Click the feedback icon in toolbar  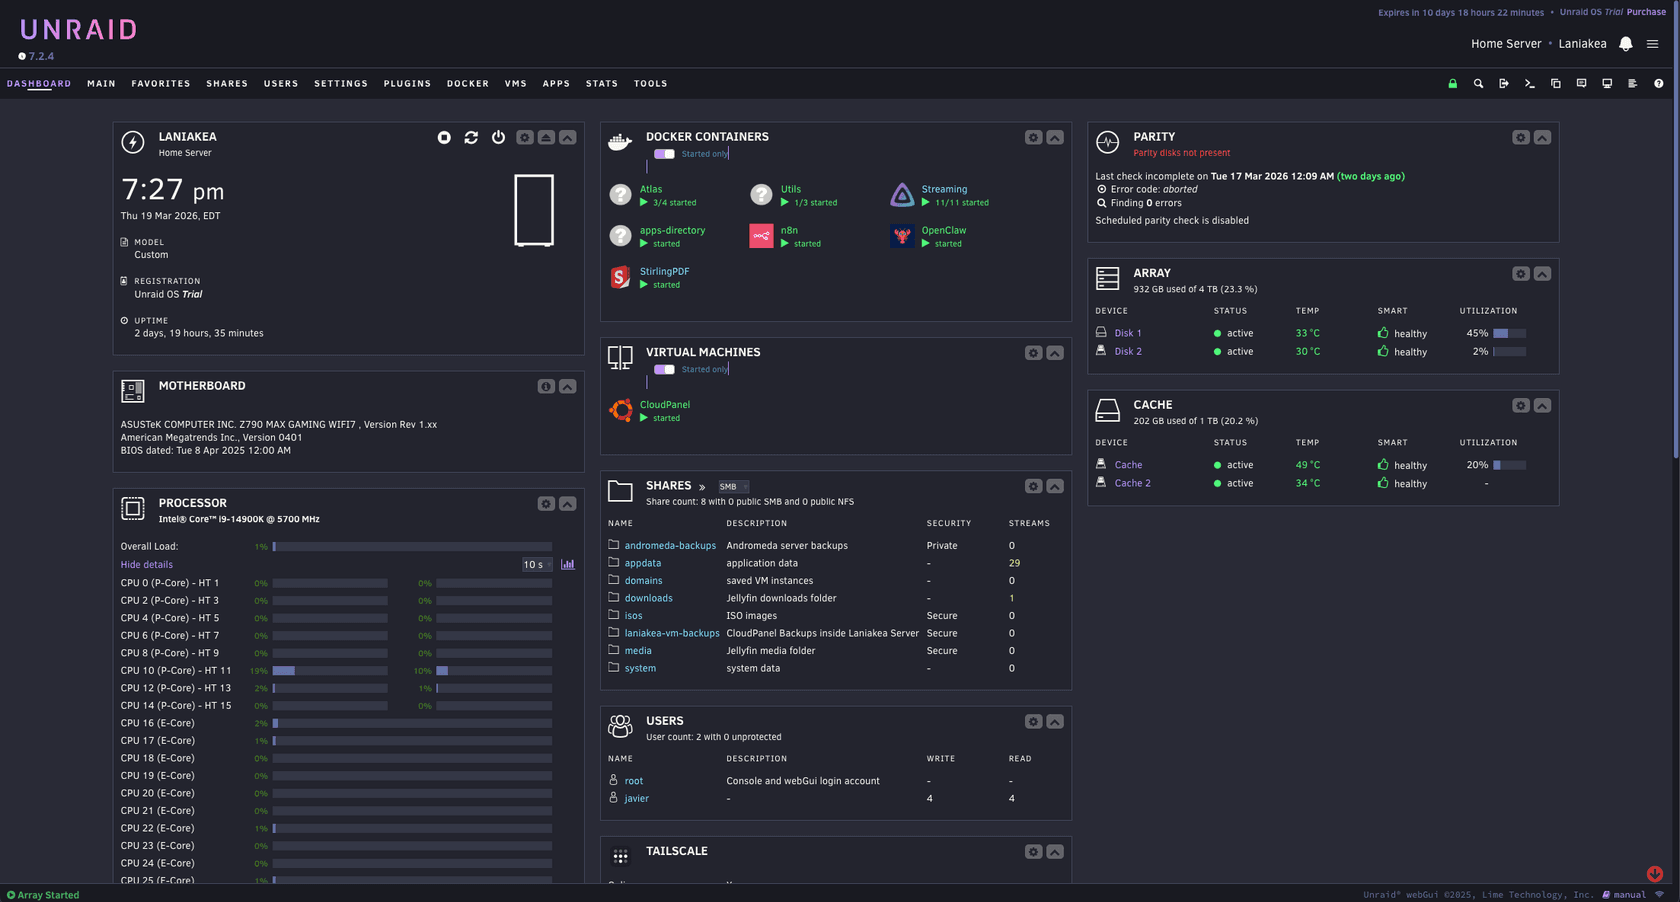point(1582,84)
